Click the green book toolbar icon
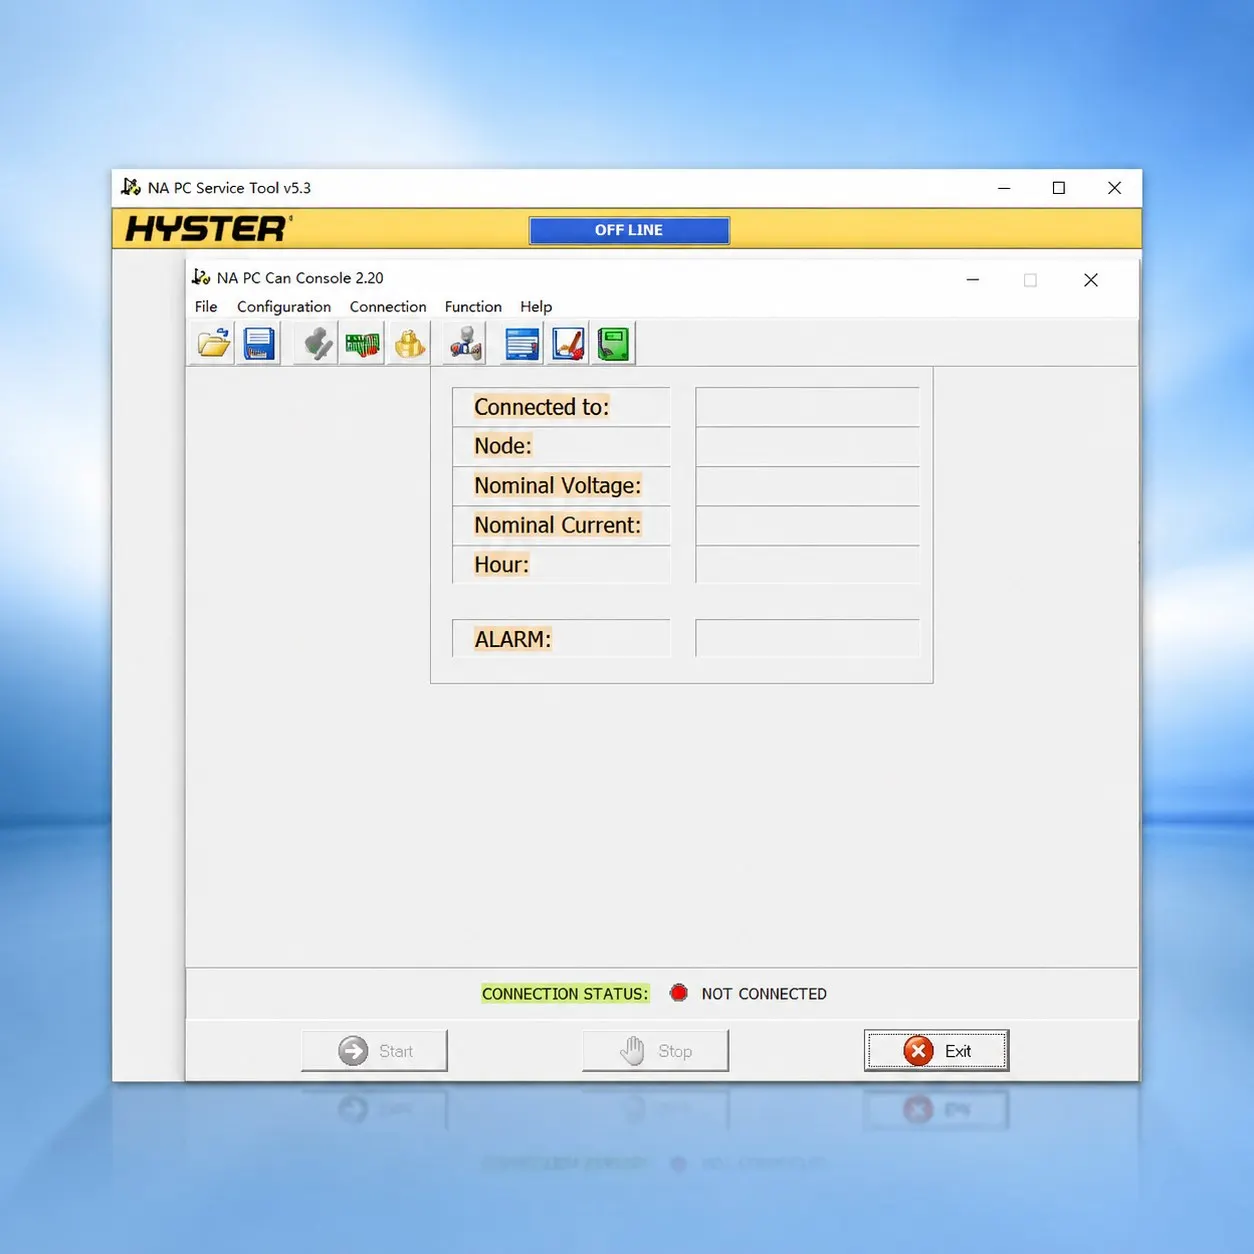 [614, 344]
